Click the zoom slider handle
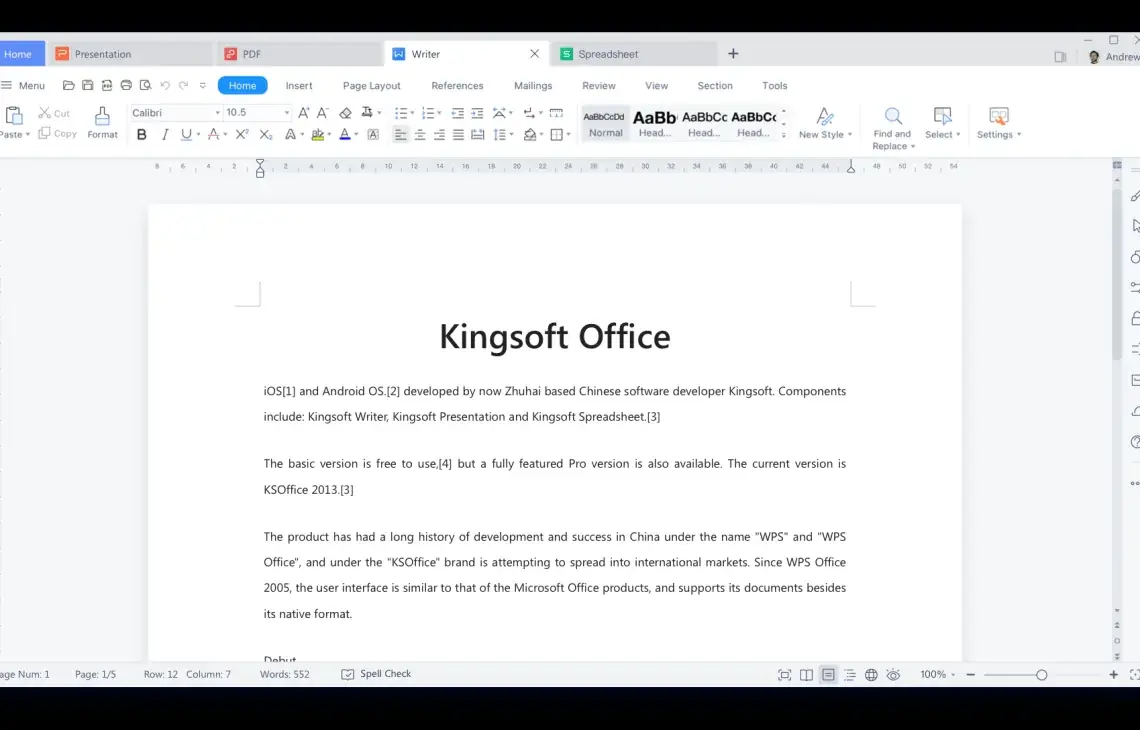 click(x=1042, y=675)
